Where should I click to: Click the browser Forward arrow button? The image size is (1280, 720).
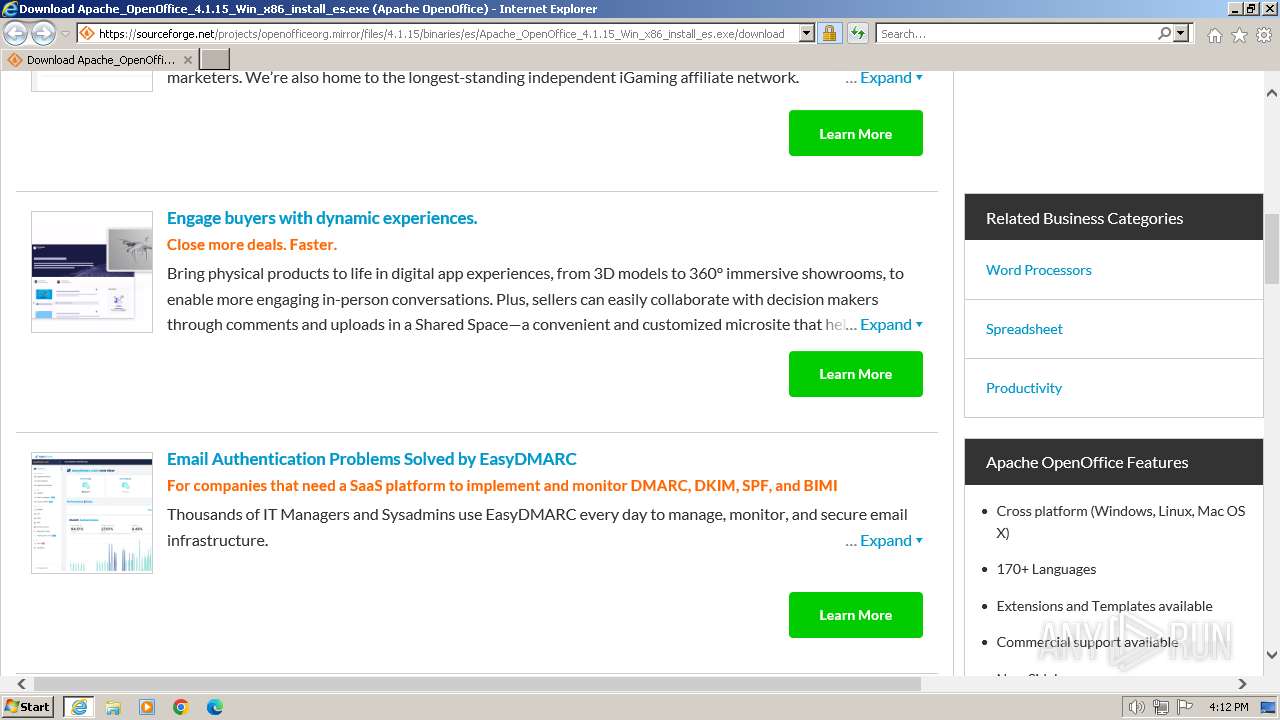(43, 34)
